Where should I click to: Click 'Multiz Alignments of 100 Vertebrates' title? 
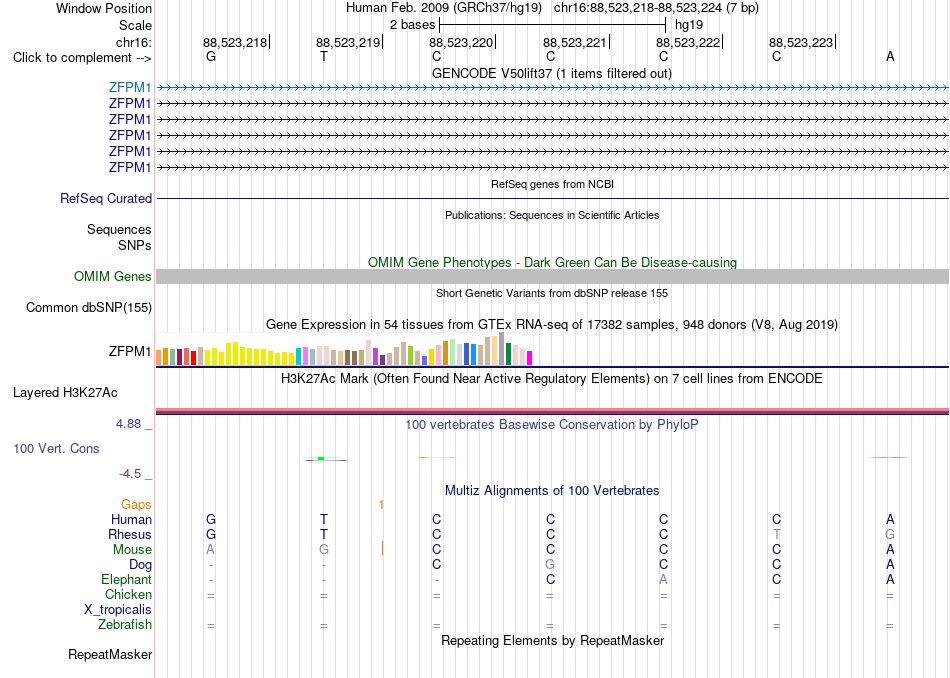click(552, 491)
